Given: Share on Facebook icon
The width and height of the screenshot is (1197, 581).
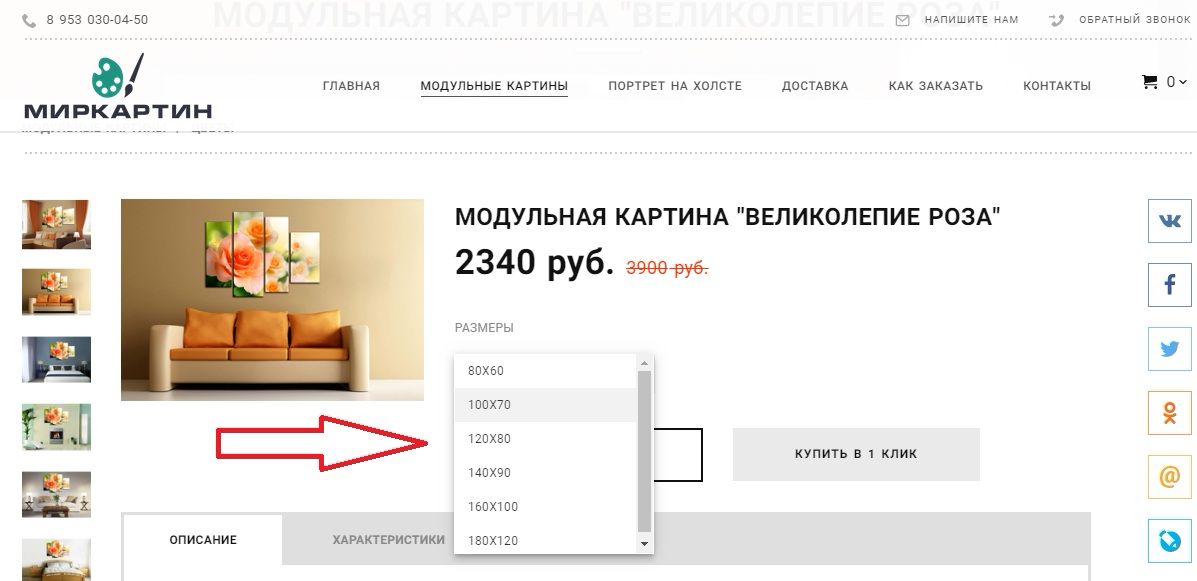Looking at the screenshot, I should 1170,285.
